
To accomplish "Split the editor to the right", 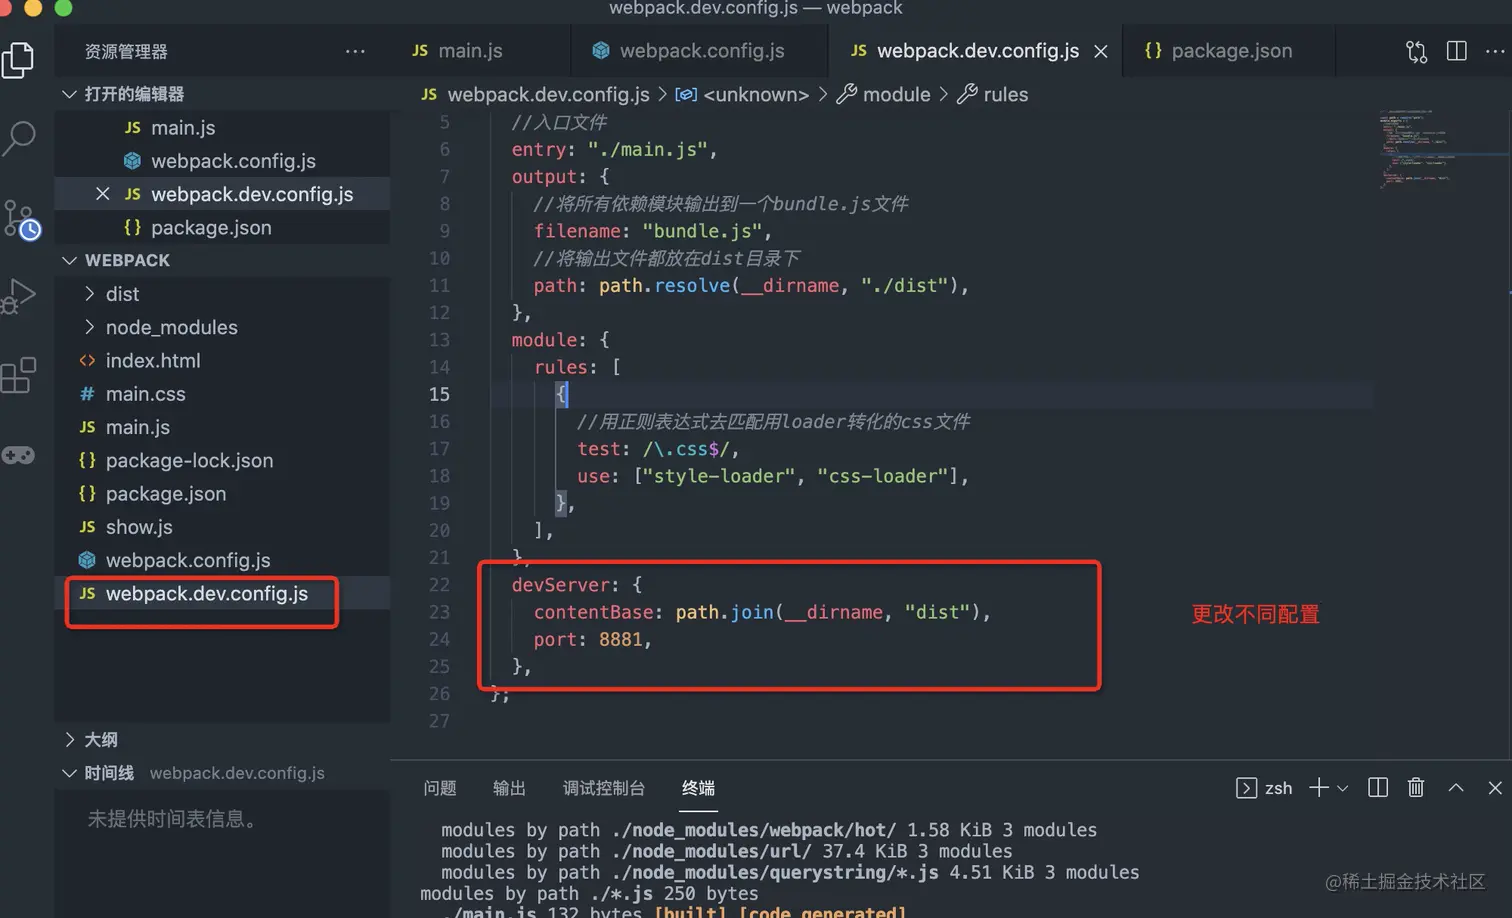I will [x=1457, y=51].
